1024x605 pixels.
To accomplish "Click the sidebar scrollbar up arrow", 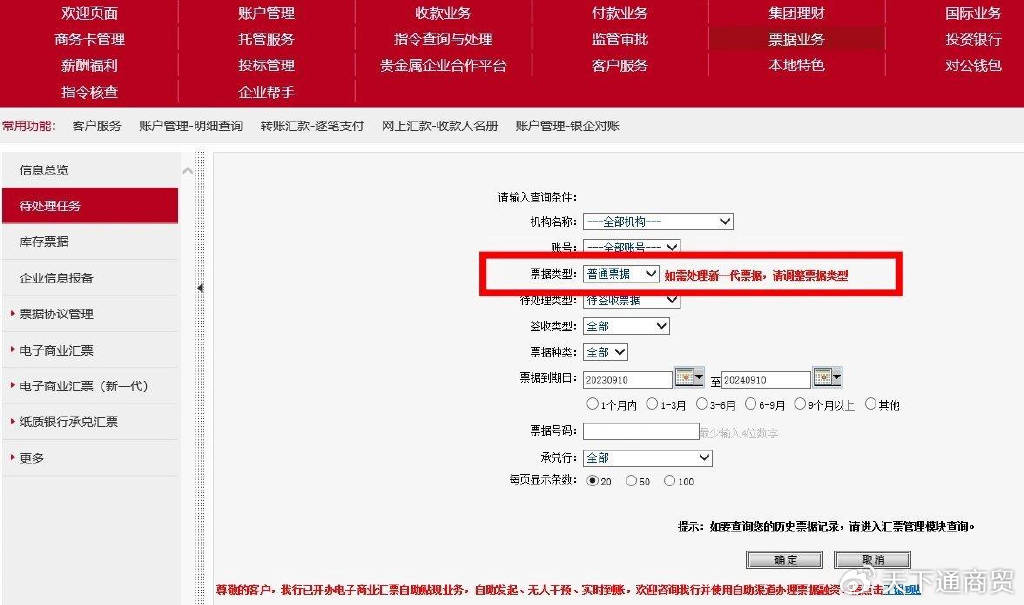I will (x=187, y=170).
